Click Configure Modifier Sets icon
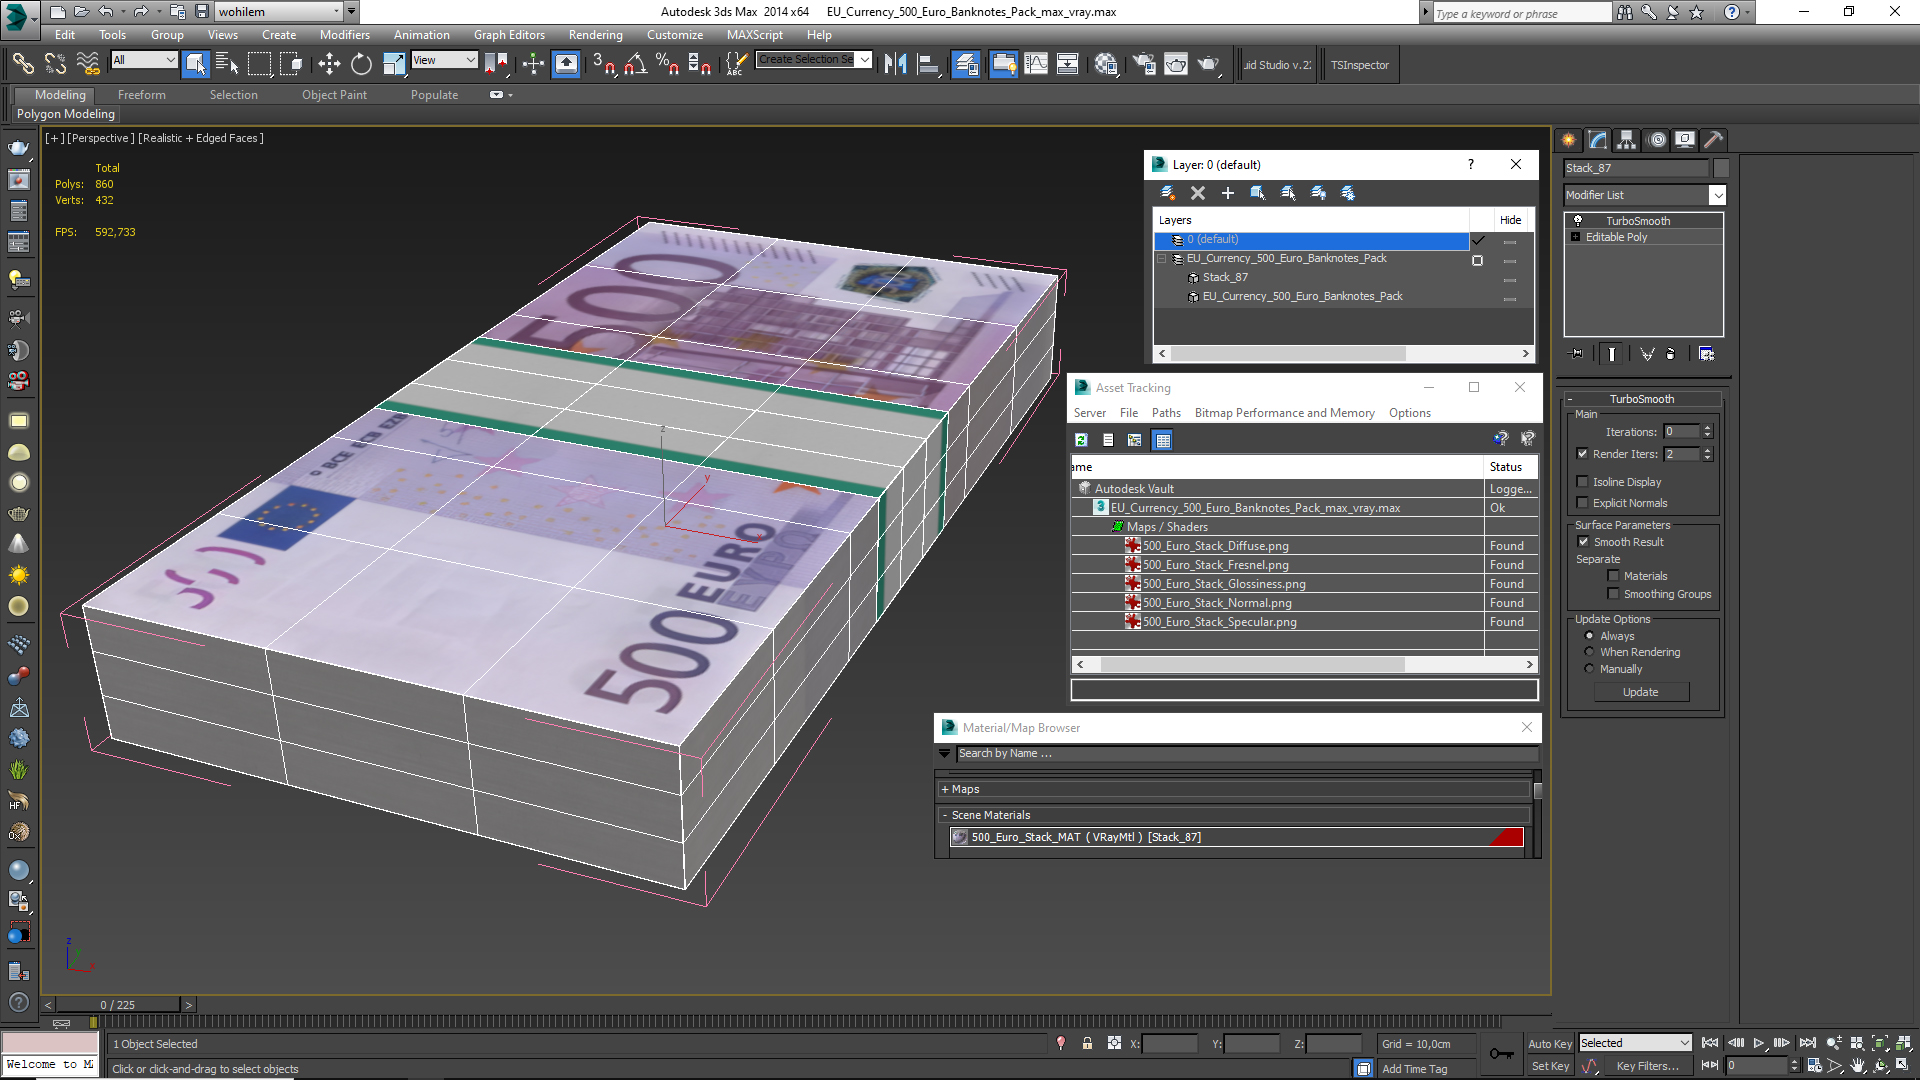The image size is (1920, 1080). tap(1706, 354)
